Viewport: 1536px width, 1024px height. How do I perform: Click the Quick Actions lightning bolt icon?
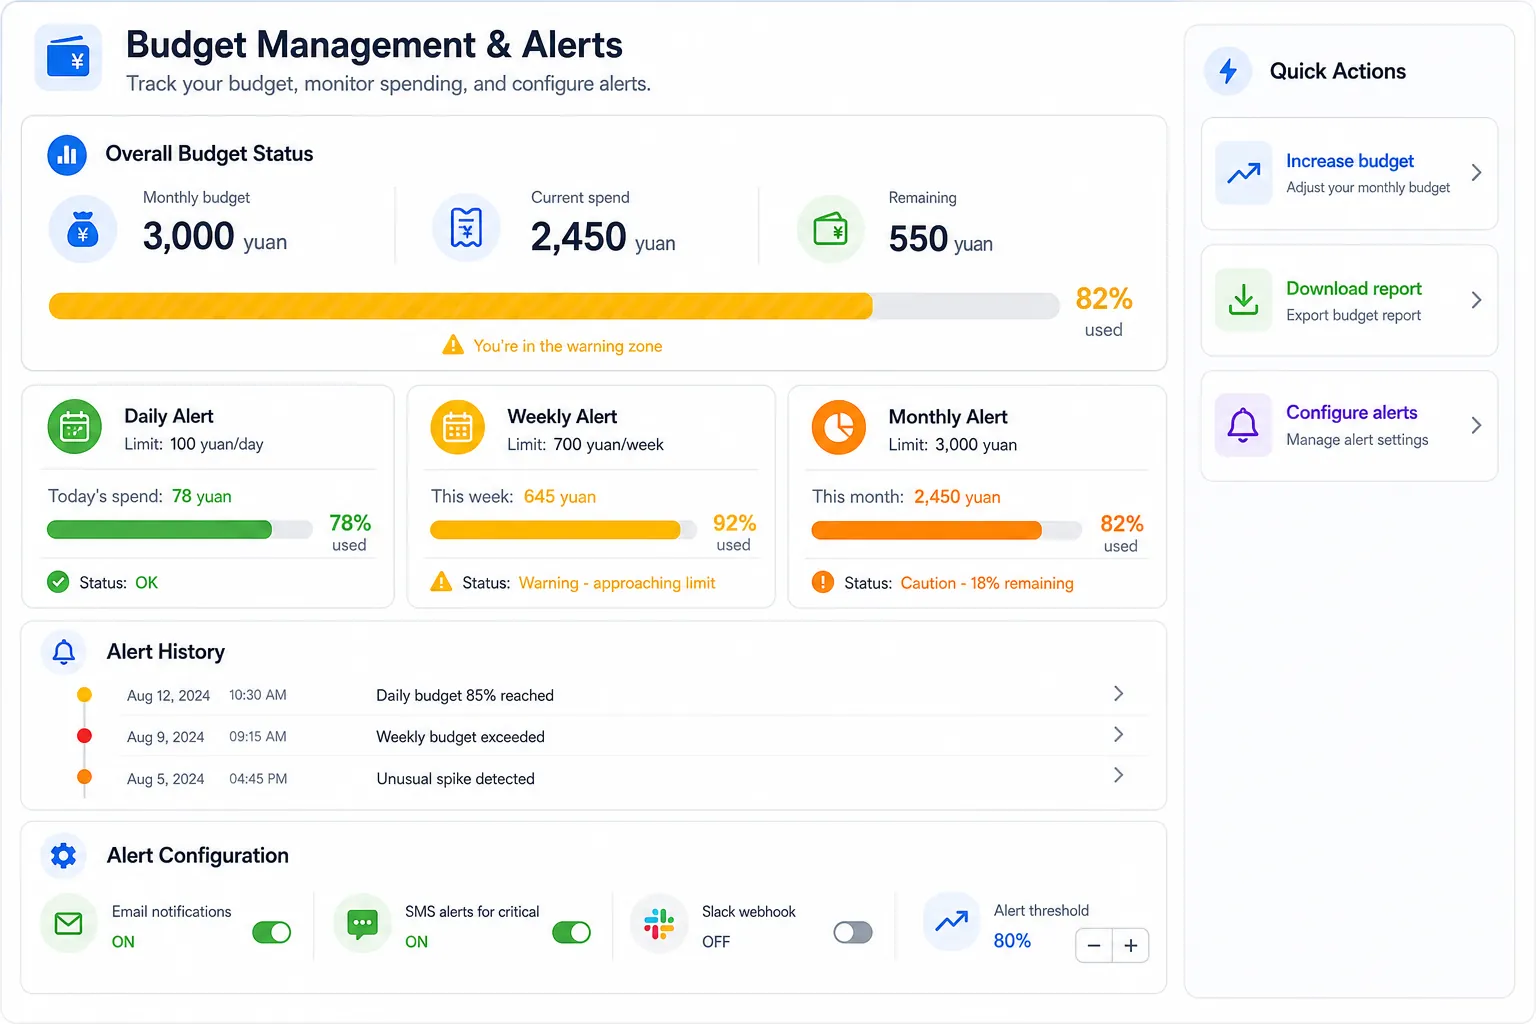(x=1228, y=71)
